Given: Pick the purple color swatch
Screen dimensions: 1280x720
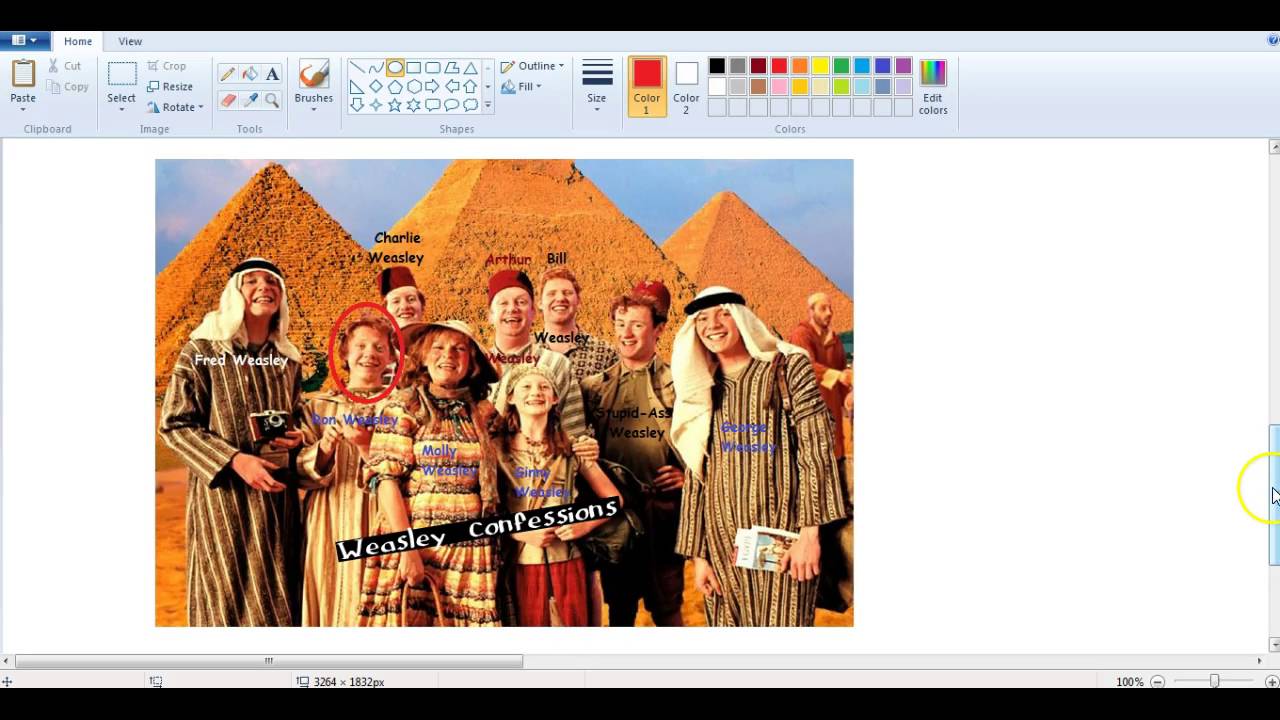Looking at the screenshot, I should coord(903,66).
